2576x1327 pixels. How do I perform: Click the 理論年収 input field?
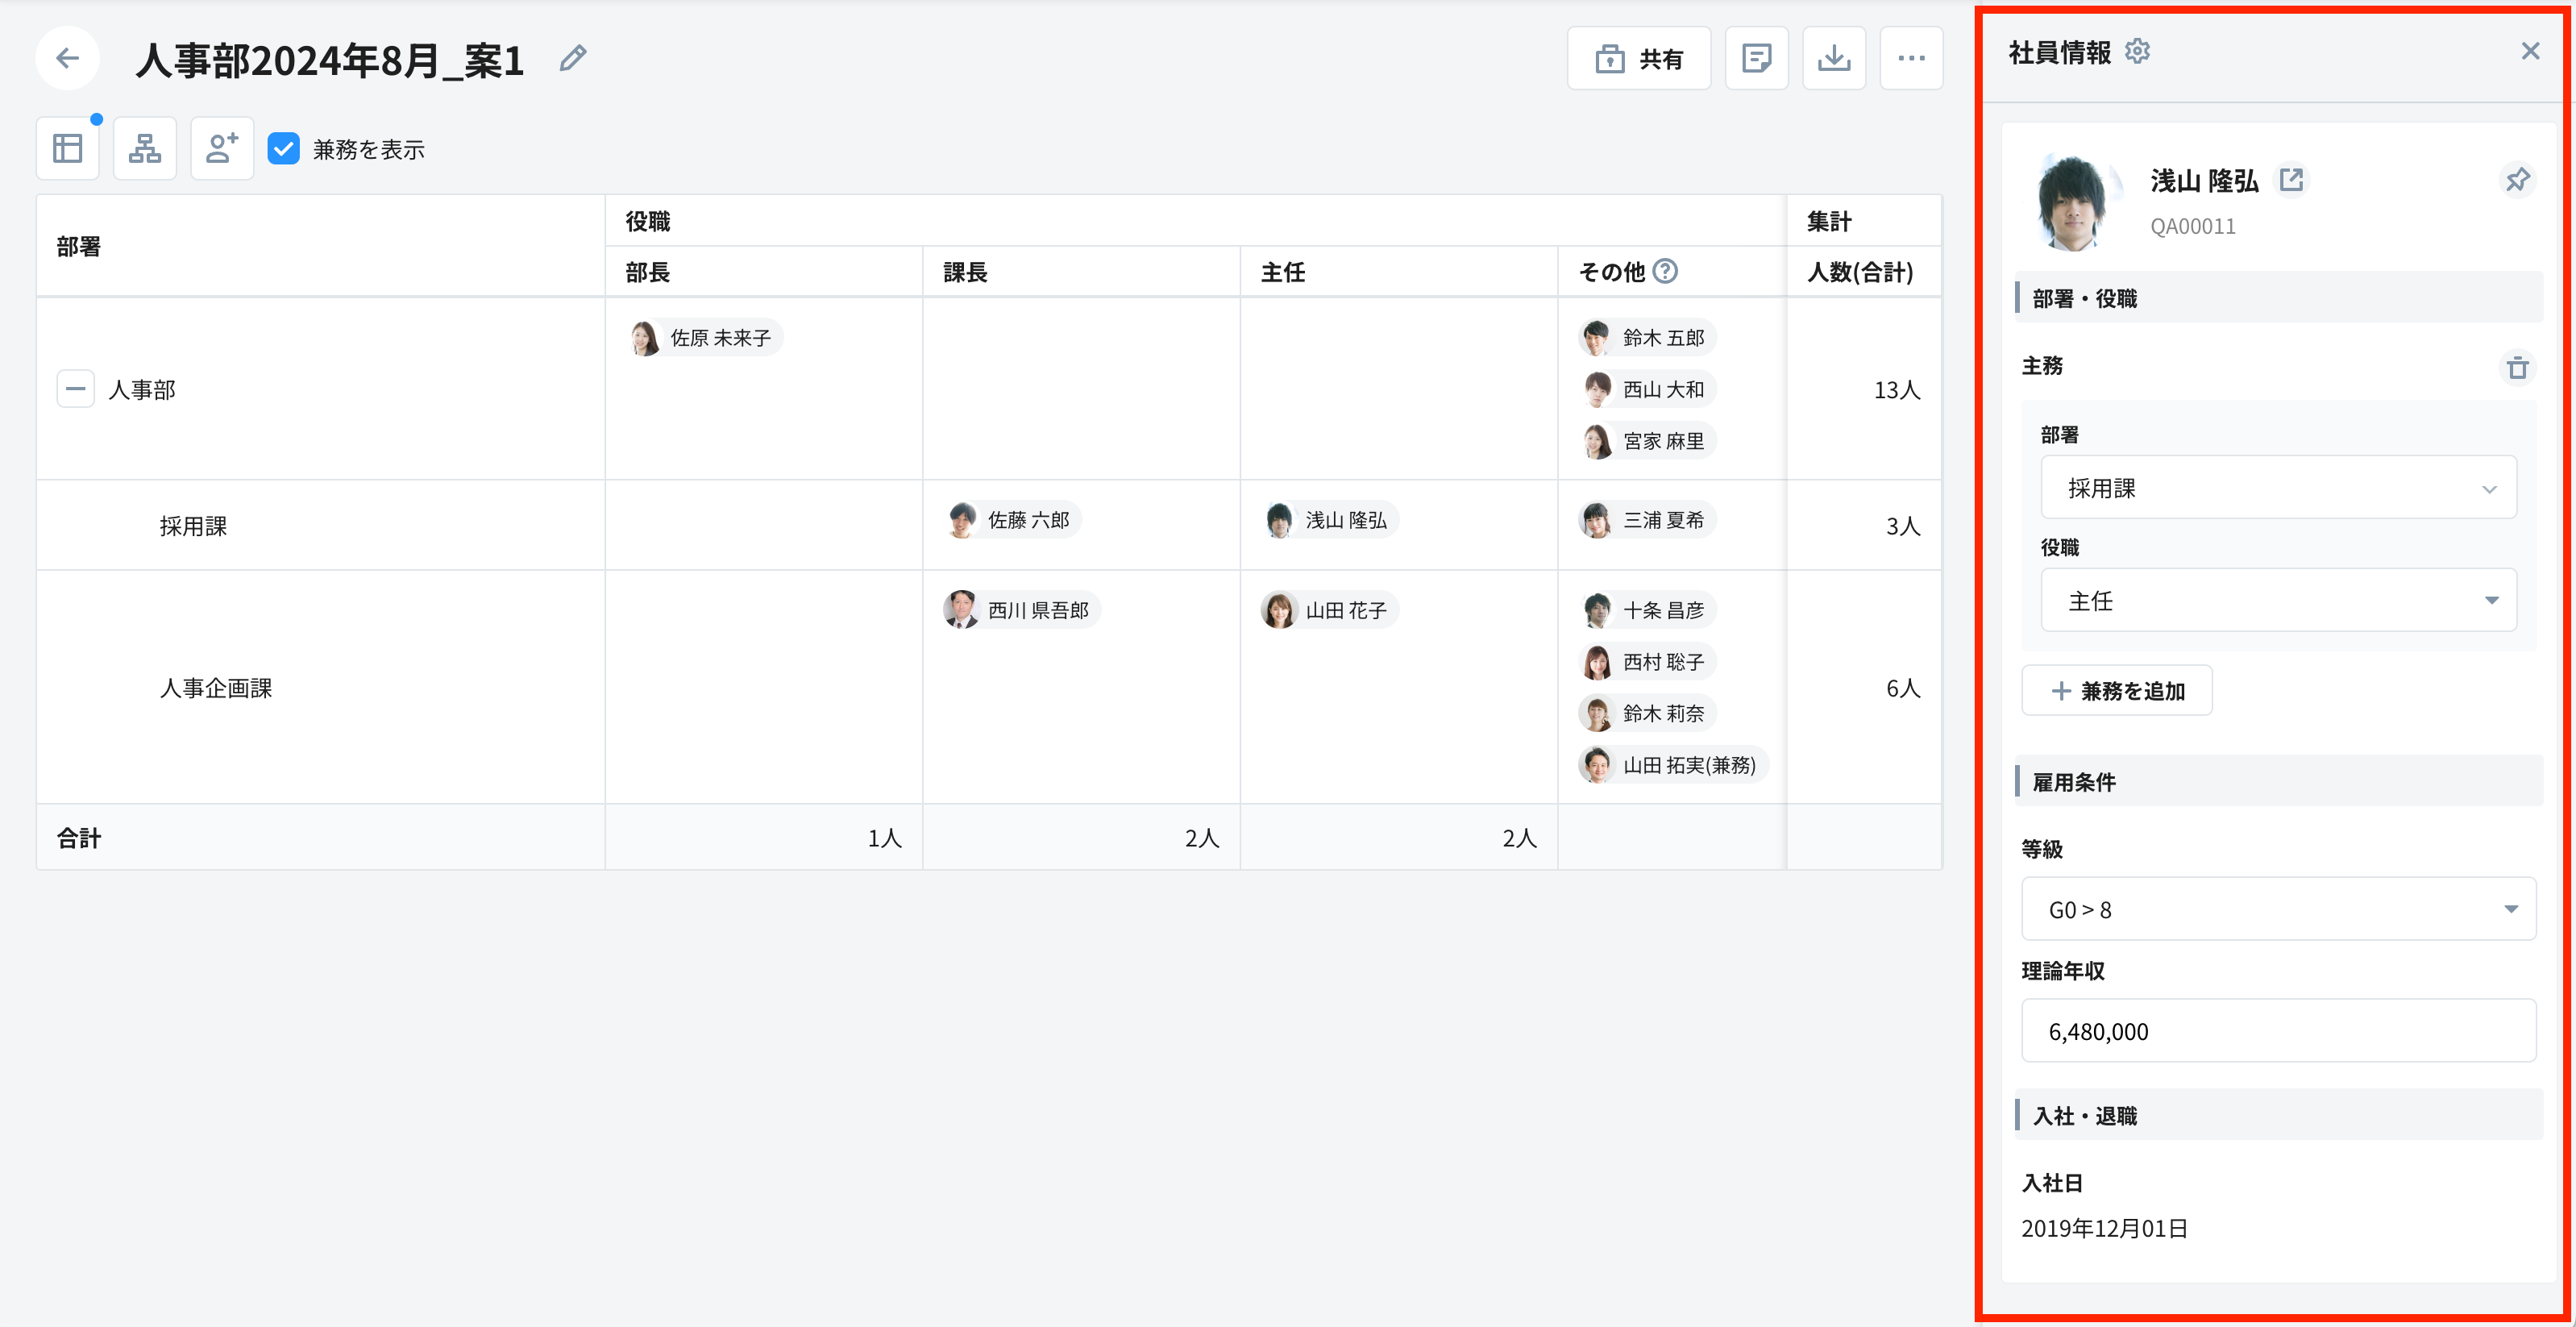[x=2278, y=1031]
